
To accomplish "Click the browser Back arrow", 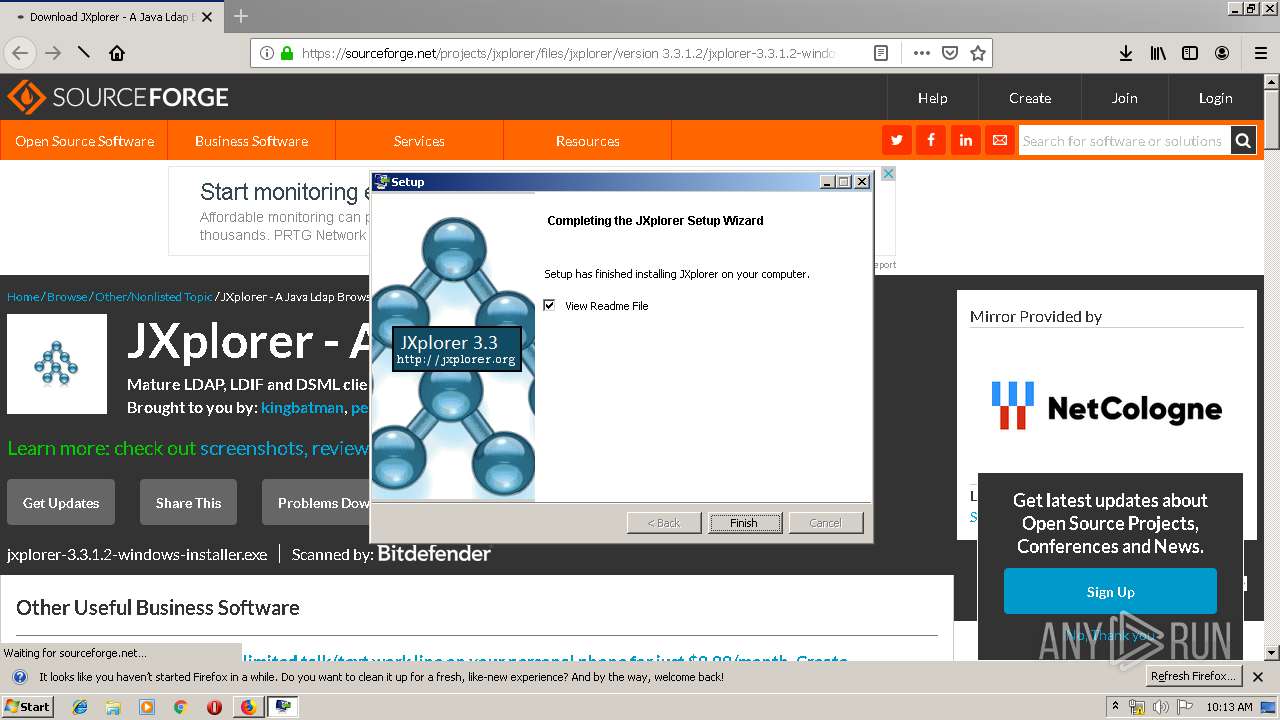I will click(20, 53).
